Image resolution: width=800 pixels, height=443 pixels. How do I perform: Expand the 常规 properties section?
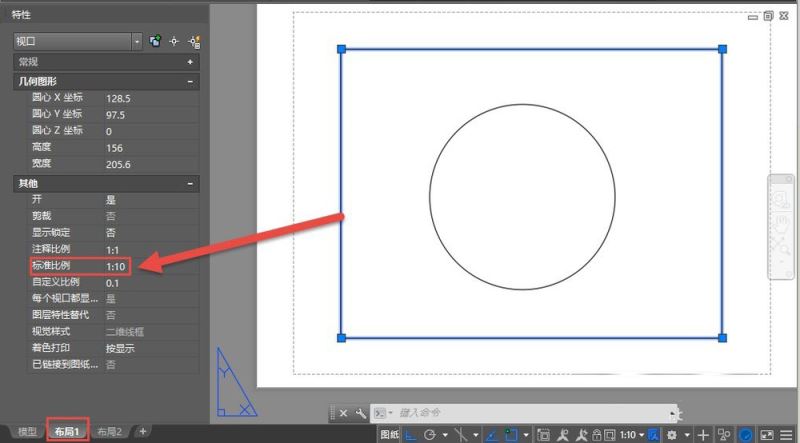click(190, 62)
